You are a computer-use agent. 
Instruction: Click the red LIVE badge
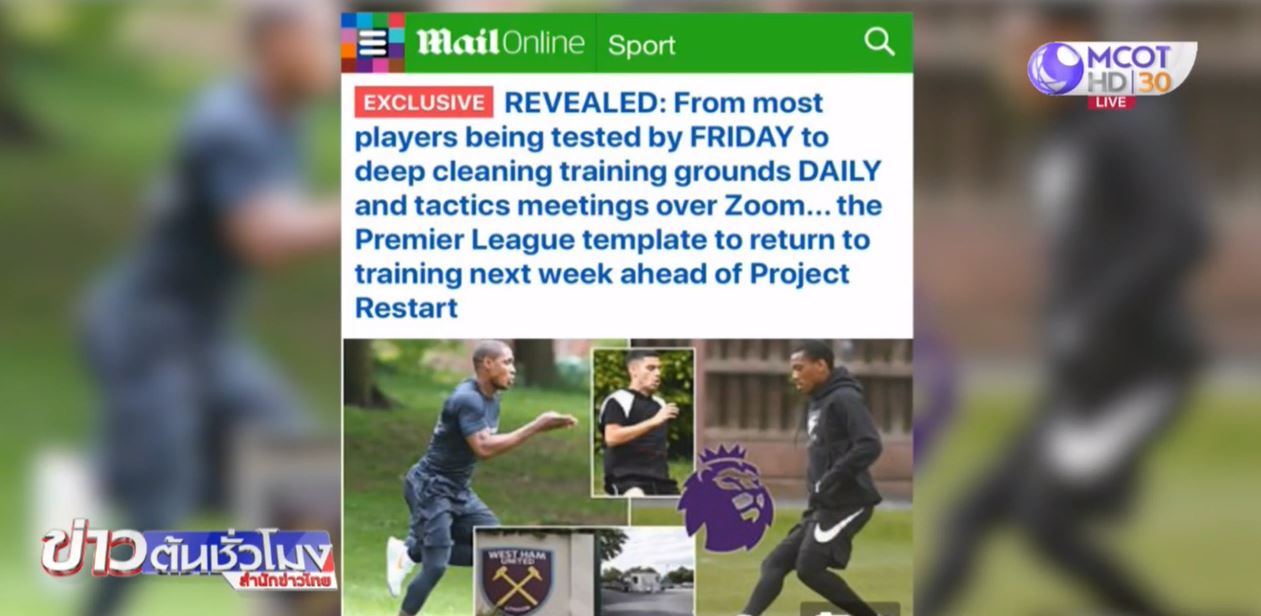1111,102
